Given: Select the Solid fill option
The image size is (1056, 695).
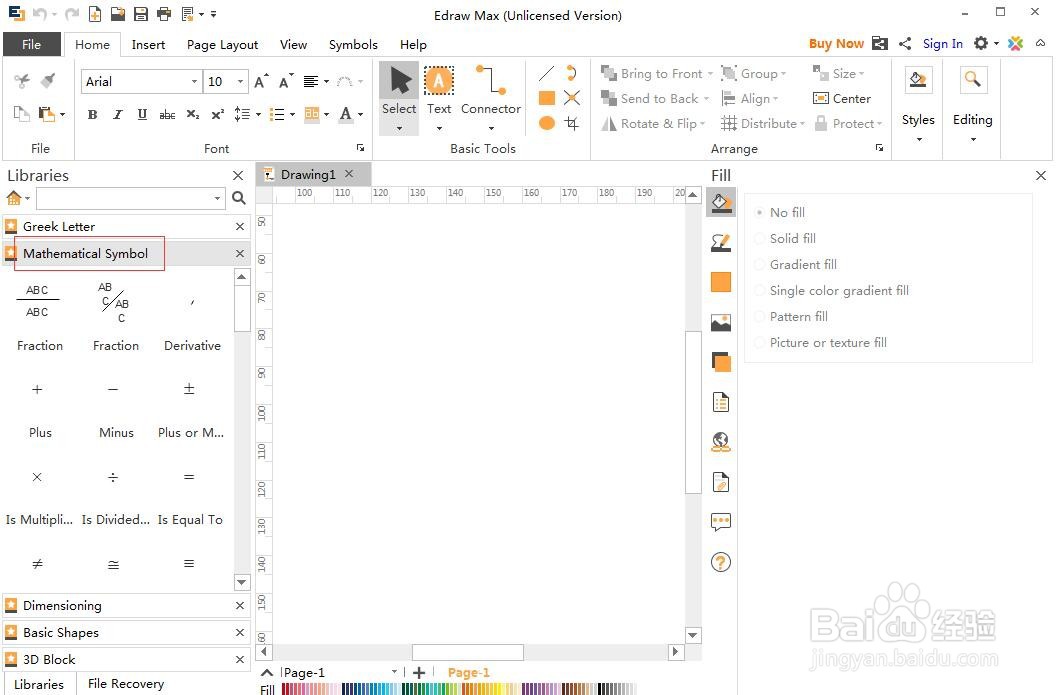Looking at the screenshot, I should click(786, 238).
